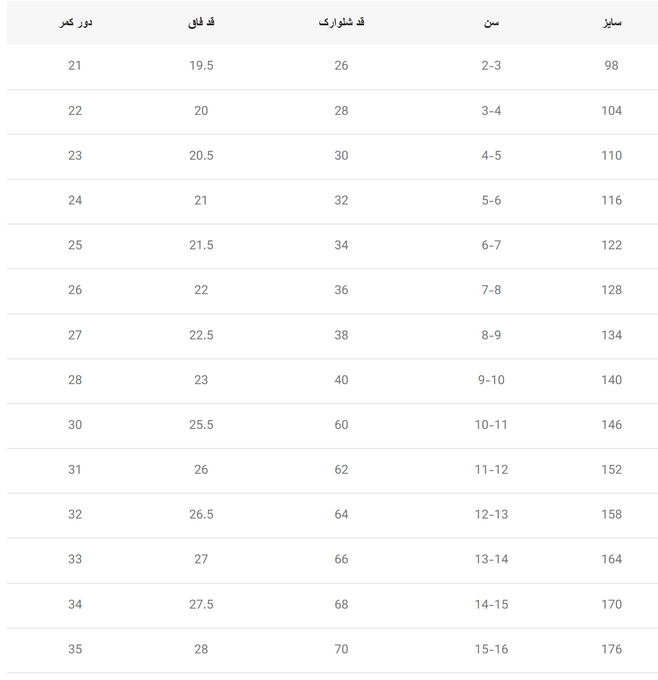Click the shorts length 60 cell
Viewport: 658px width, 680px height.
(341, 425)
